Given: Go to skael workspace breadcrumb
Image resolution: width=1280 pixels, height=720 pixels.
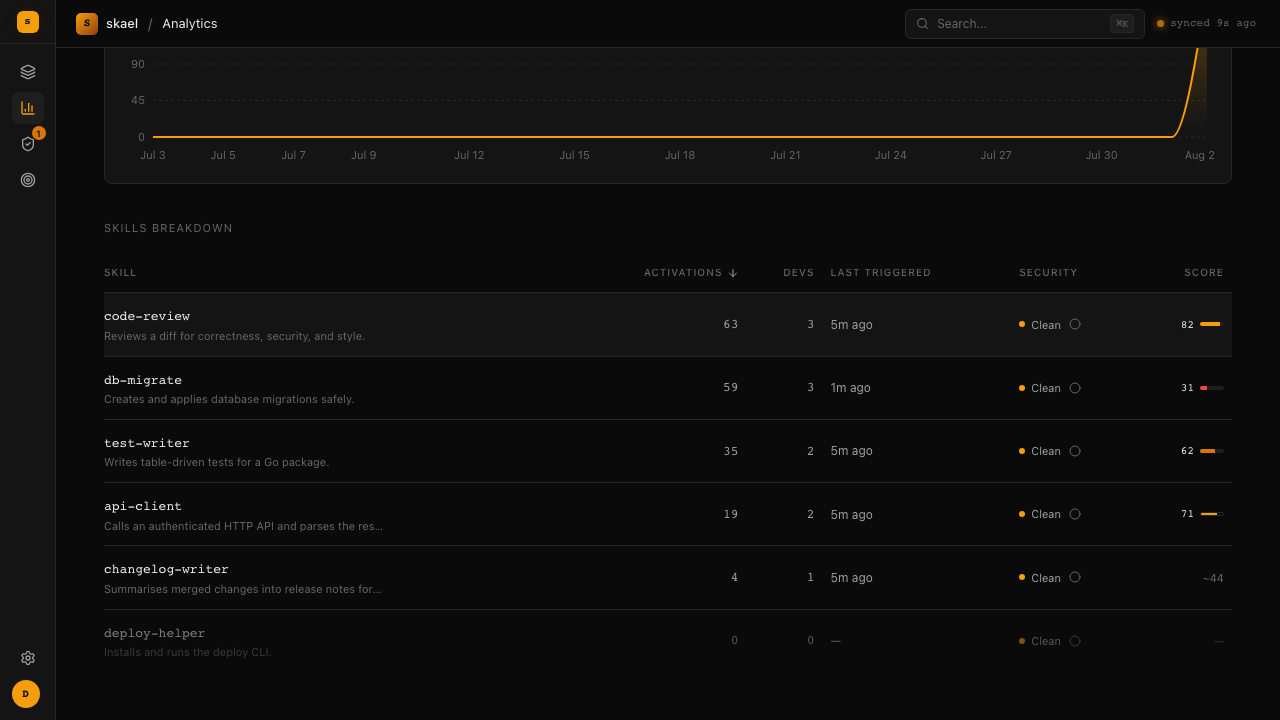Looking at the screenshot, I should 107,23.
